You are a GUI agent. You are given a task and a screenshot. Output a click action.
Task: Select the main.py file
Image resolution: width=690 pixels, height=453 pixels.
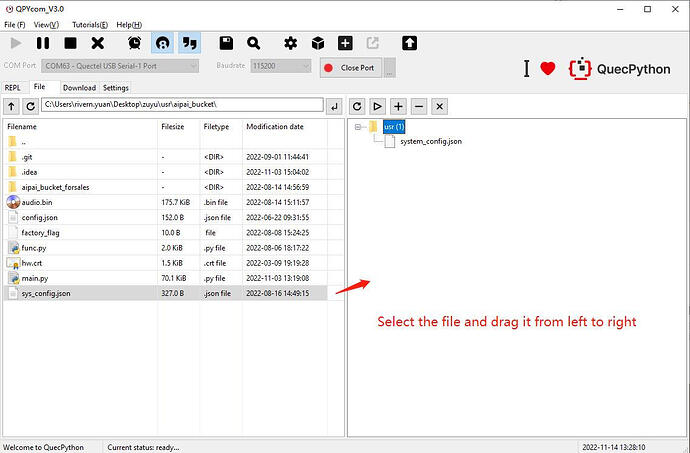click(165, 278)
